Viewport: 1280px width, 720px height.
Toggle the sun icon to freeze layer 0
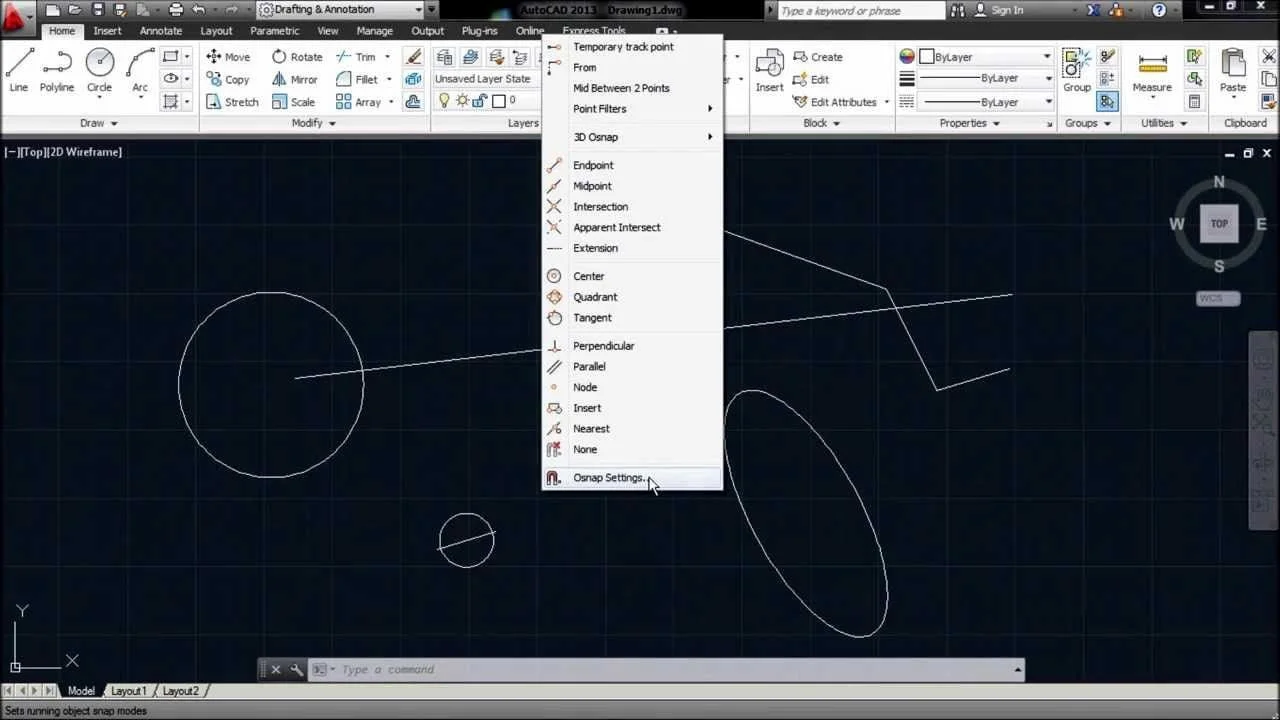point(460,100)
